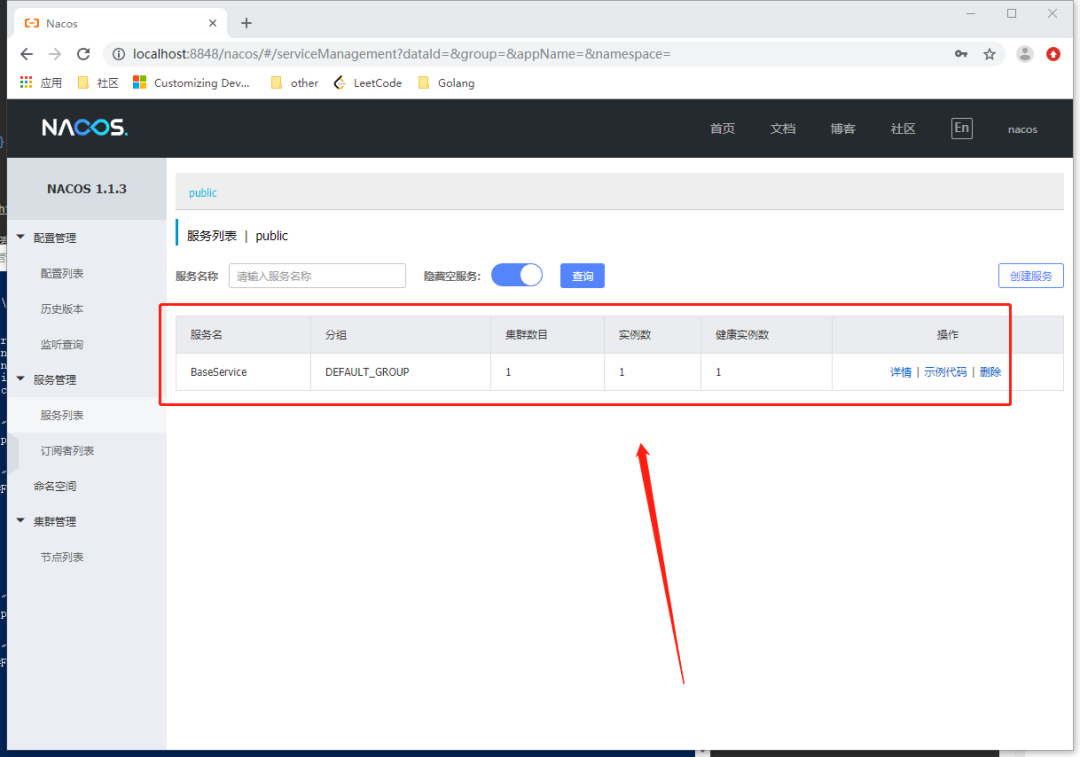
Task: Toggle the 隐藏空服务 switch
Action: (x=517, y=276)
